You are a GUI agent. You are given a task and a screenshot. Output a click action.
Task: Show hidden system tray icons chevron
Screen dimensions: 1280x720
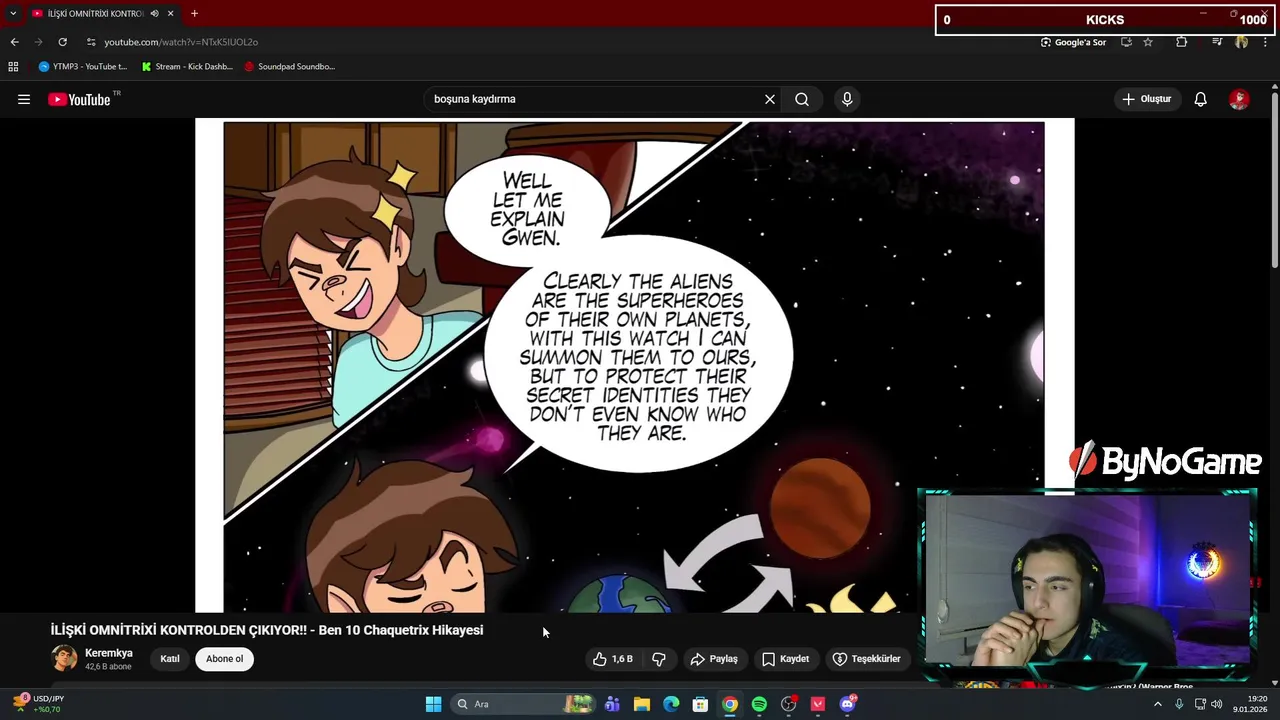click(x=1158, y=704)
